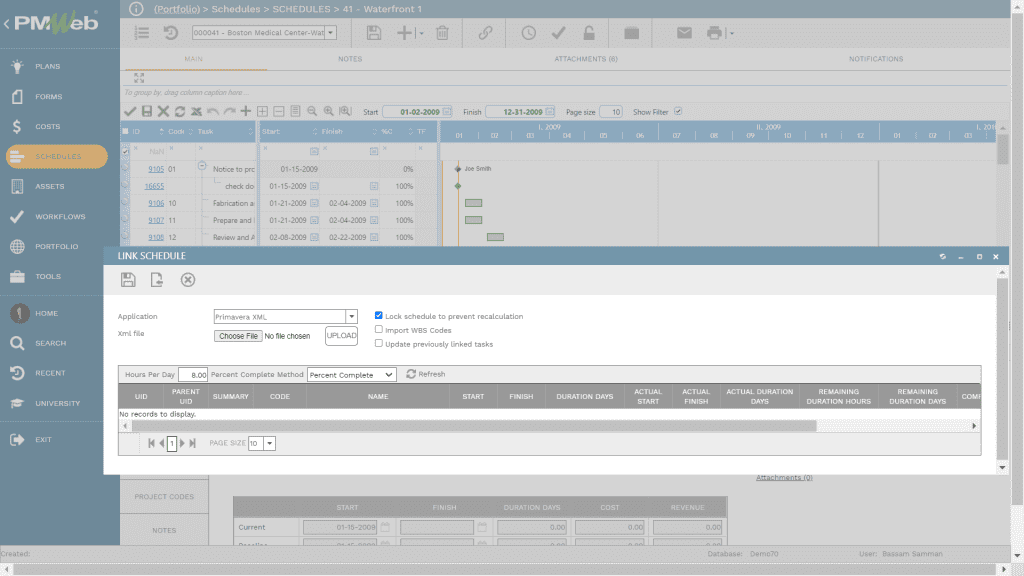Uncheck Lock schedule to prevent recalculation

click(379, 316)
